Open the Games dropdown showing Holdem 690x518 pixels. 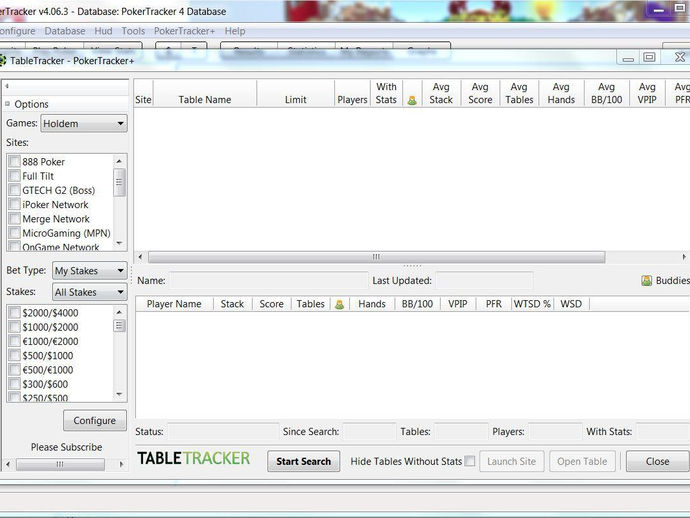pyautogui.click(x=84, y=124)
